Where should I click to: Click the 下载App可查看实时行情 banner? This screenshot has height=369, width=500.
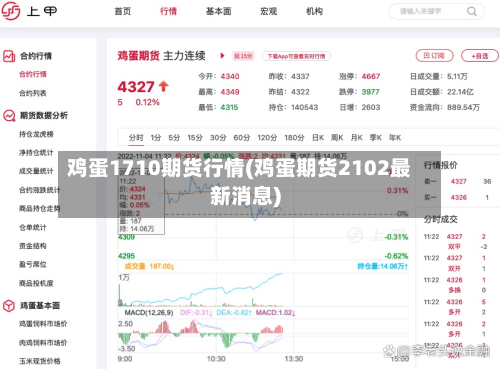pyautogui.click(x=296, y=56)
